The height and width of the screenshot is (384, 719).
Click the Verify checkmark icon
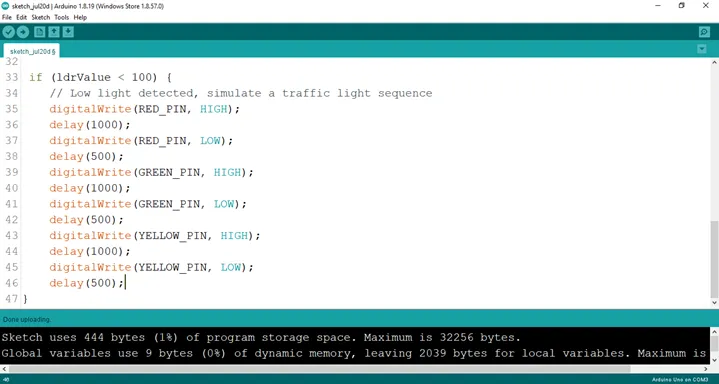(8, 32)
